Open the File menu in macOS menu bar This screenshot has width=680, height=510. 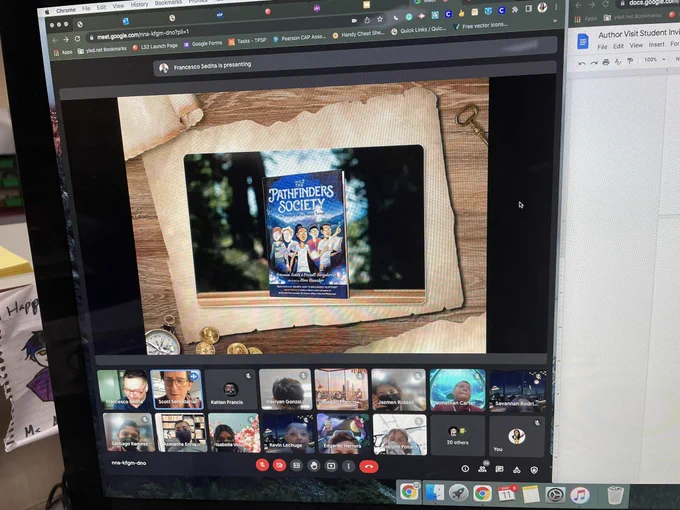(x=86, y=8)
